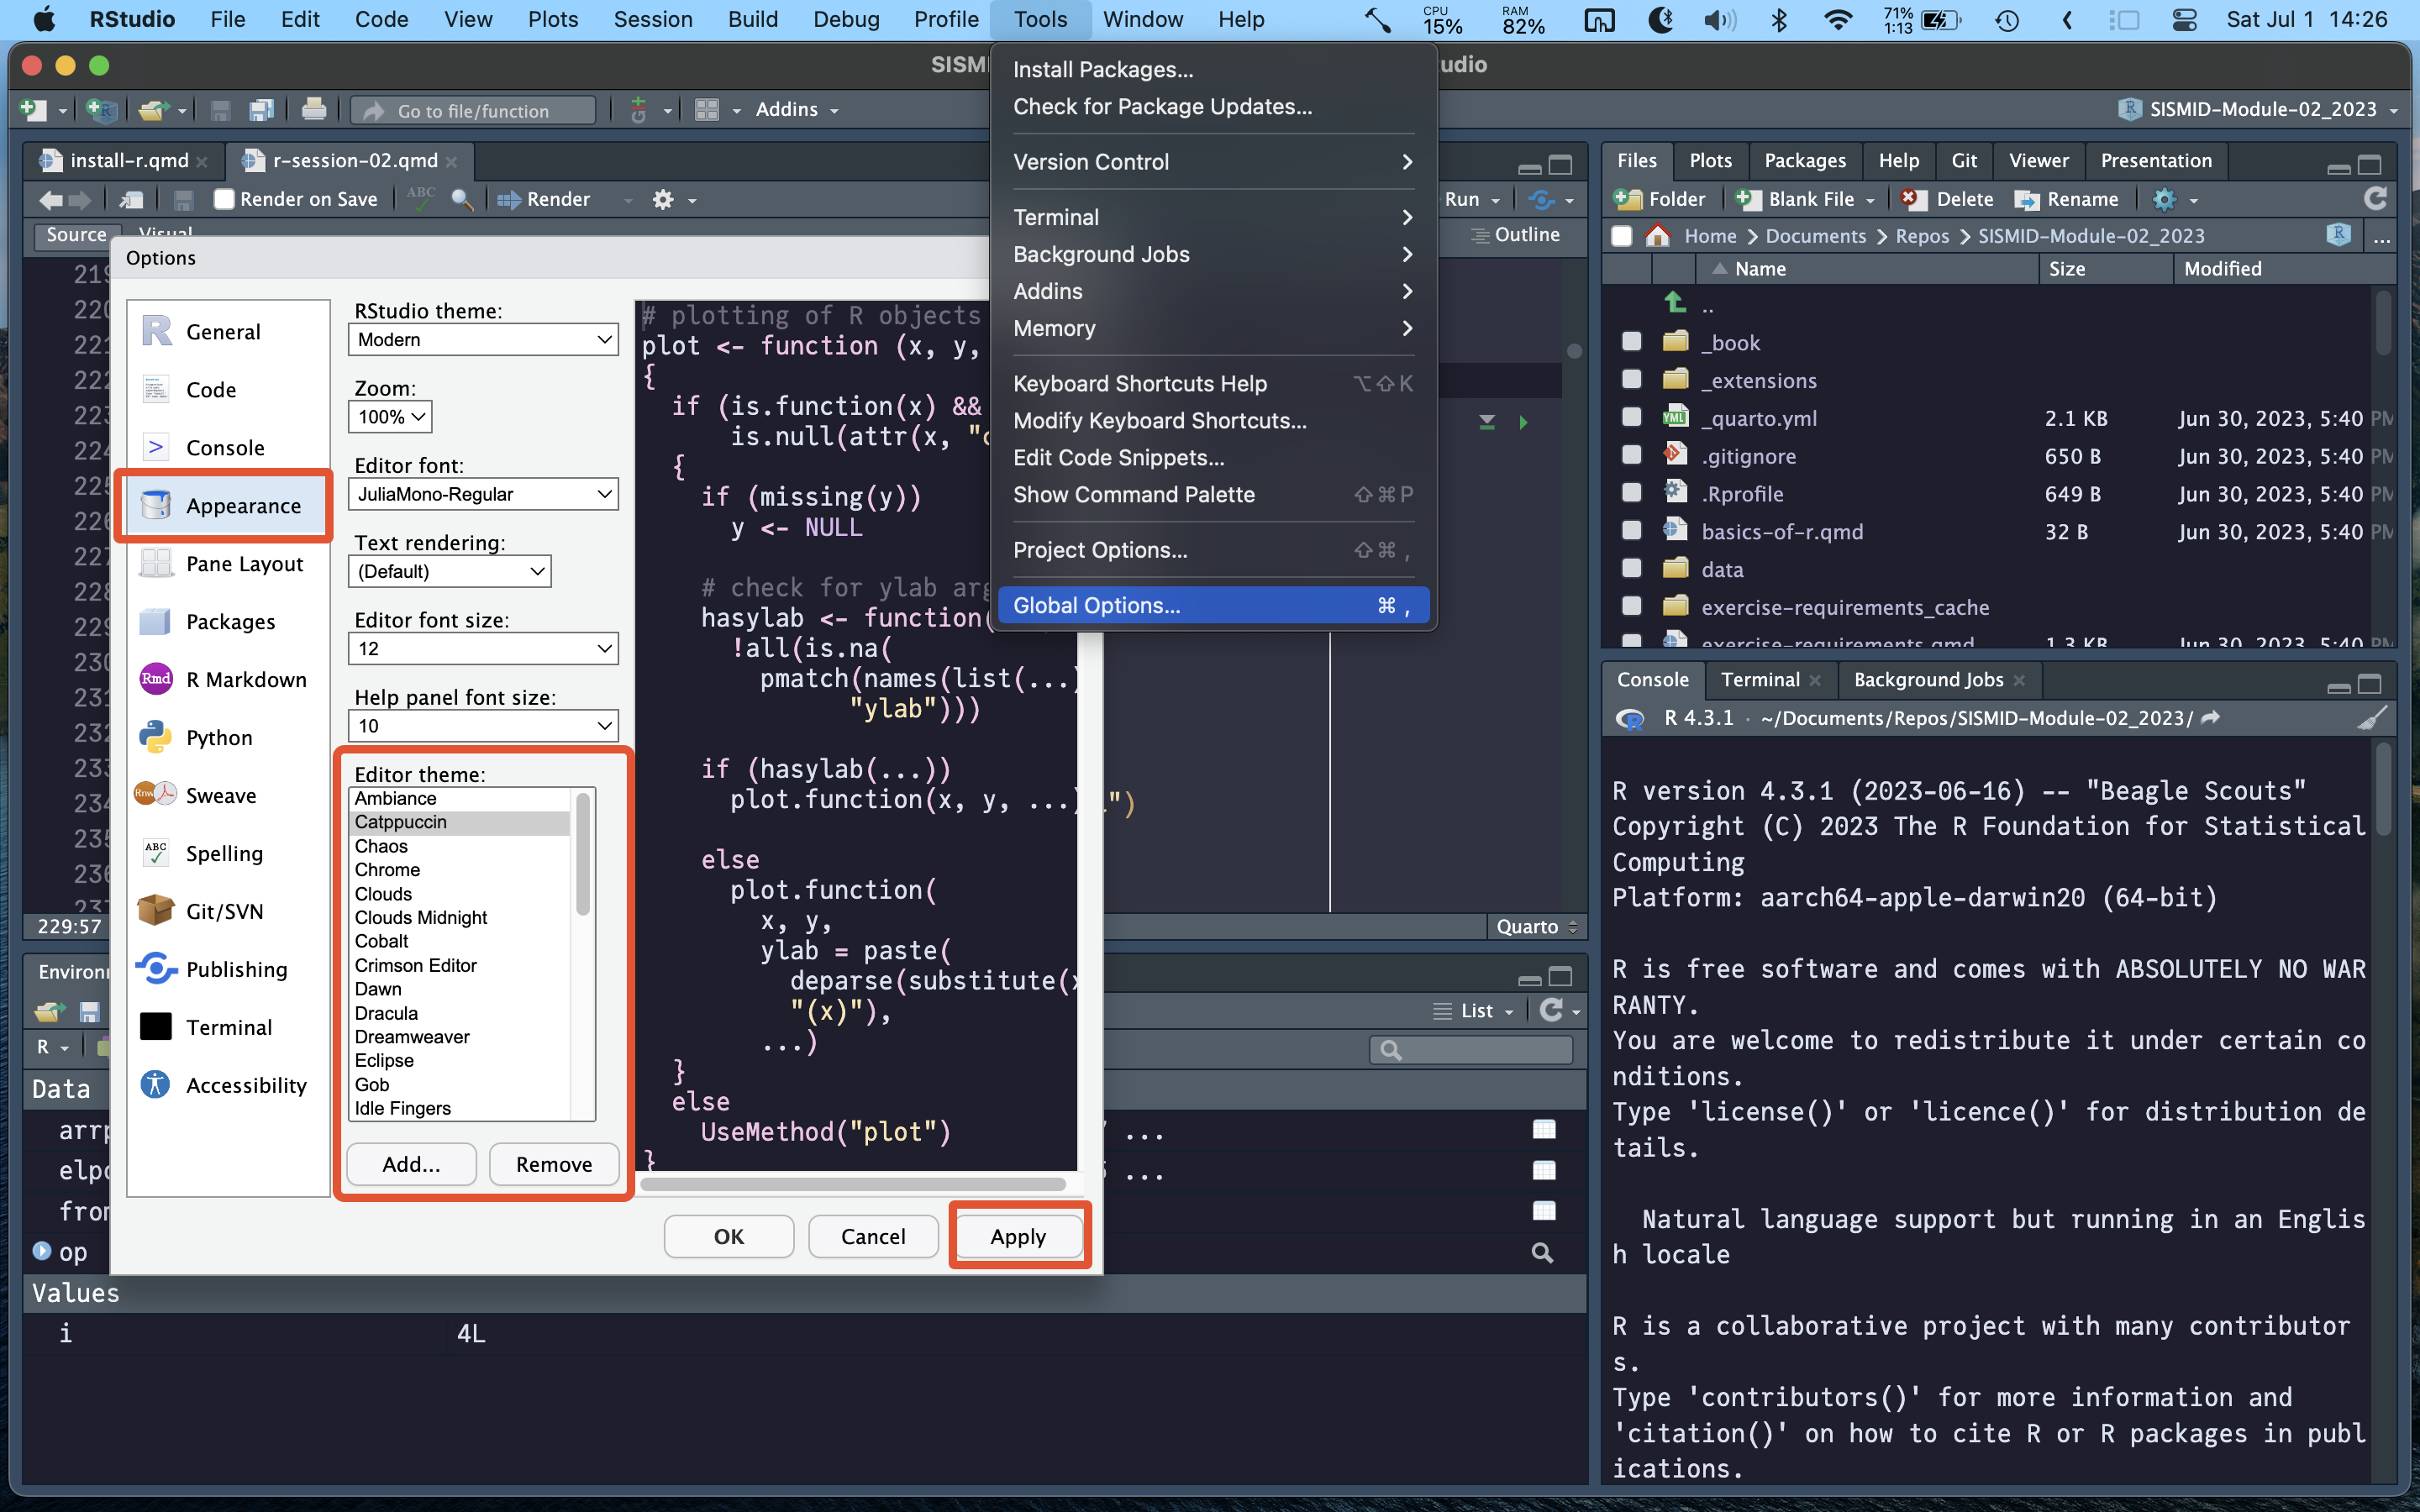
Task: Enable Render on Save checkbox
Action: 225,199
